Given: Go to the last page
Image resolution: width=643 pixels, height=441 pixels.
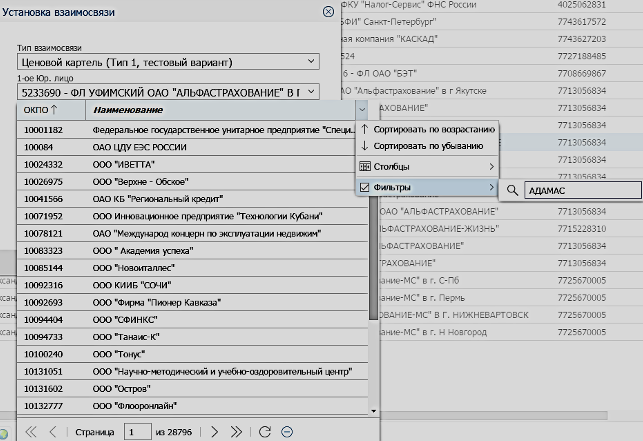Looking at the screenshot, I should click(x=236, y=432).
